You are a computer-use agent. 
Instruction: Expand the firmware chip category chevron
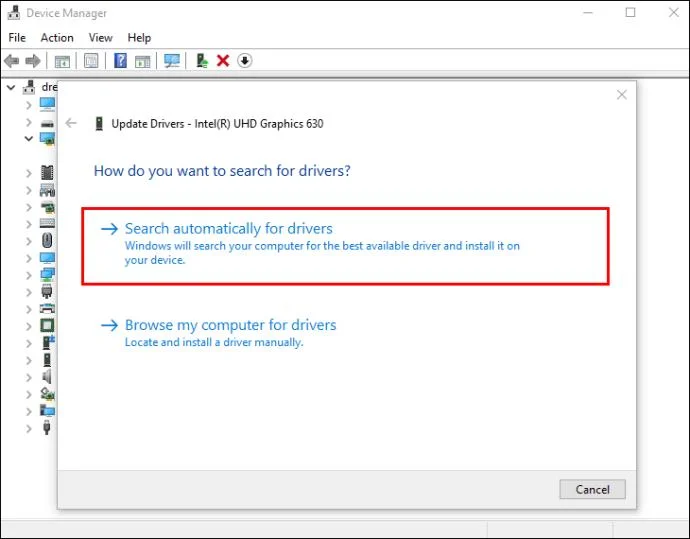coord(29,173)
